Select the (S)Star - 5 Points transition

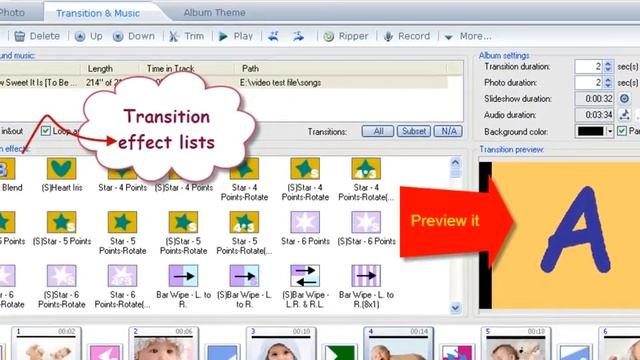pos(62,229)
